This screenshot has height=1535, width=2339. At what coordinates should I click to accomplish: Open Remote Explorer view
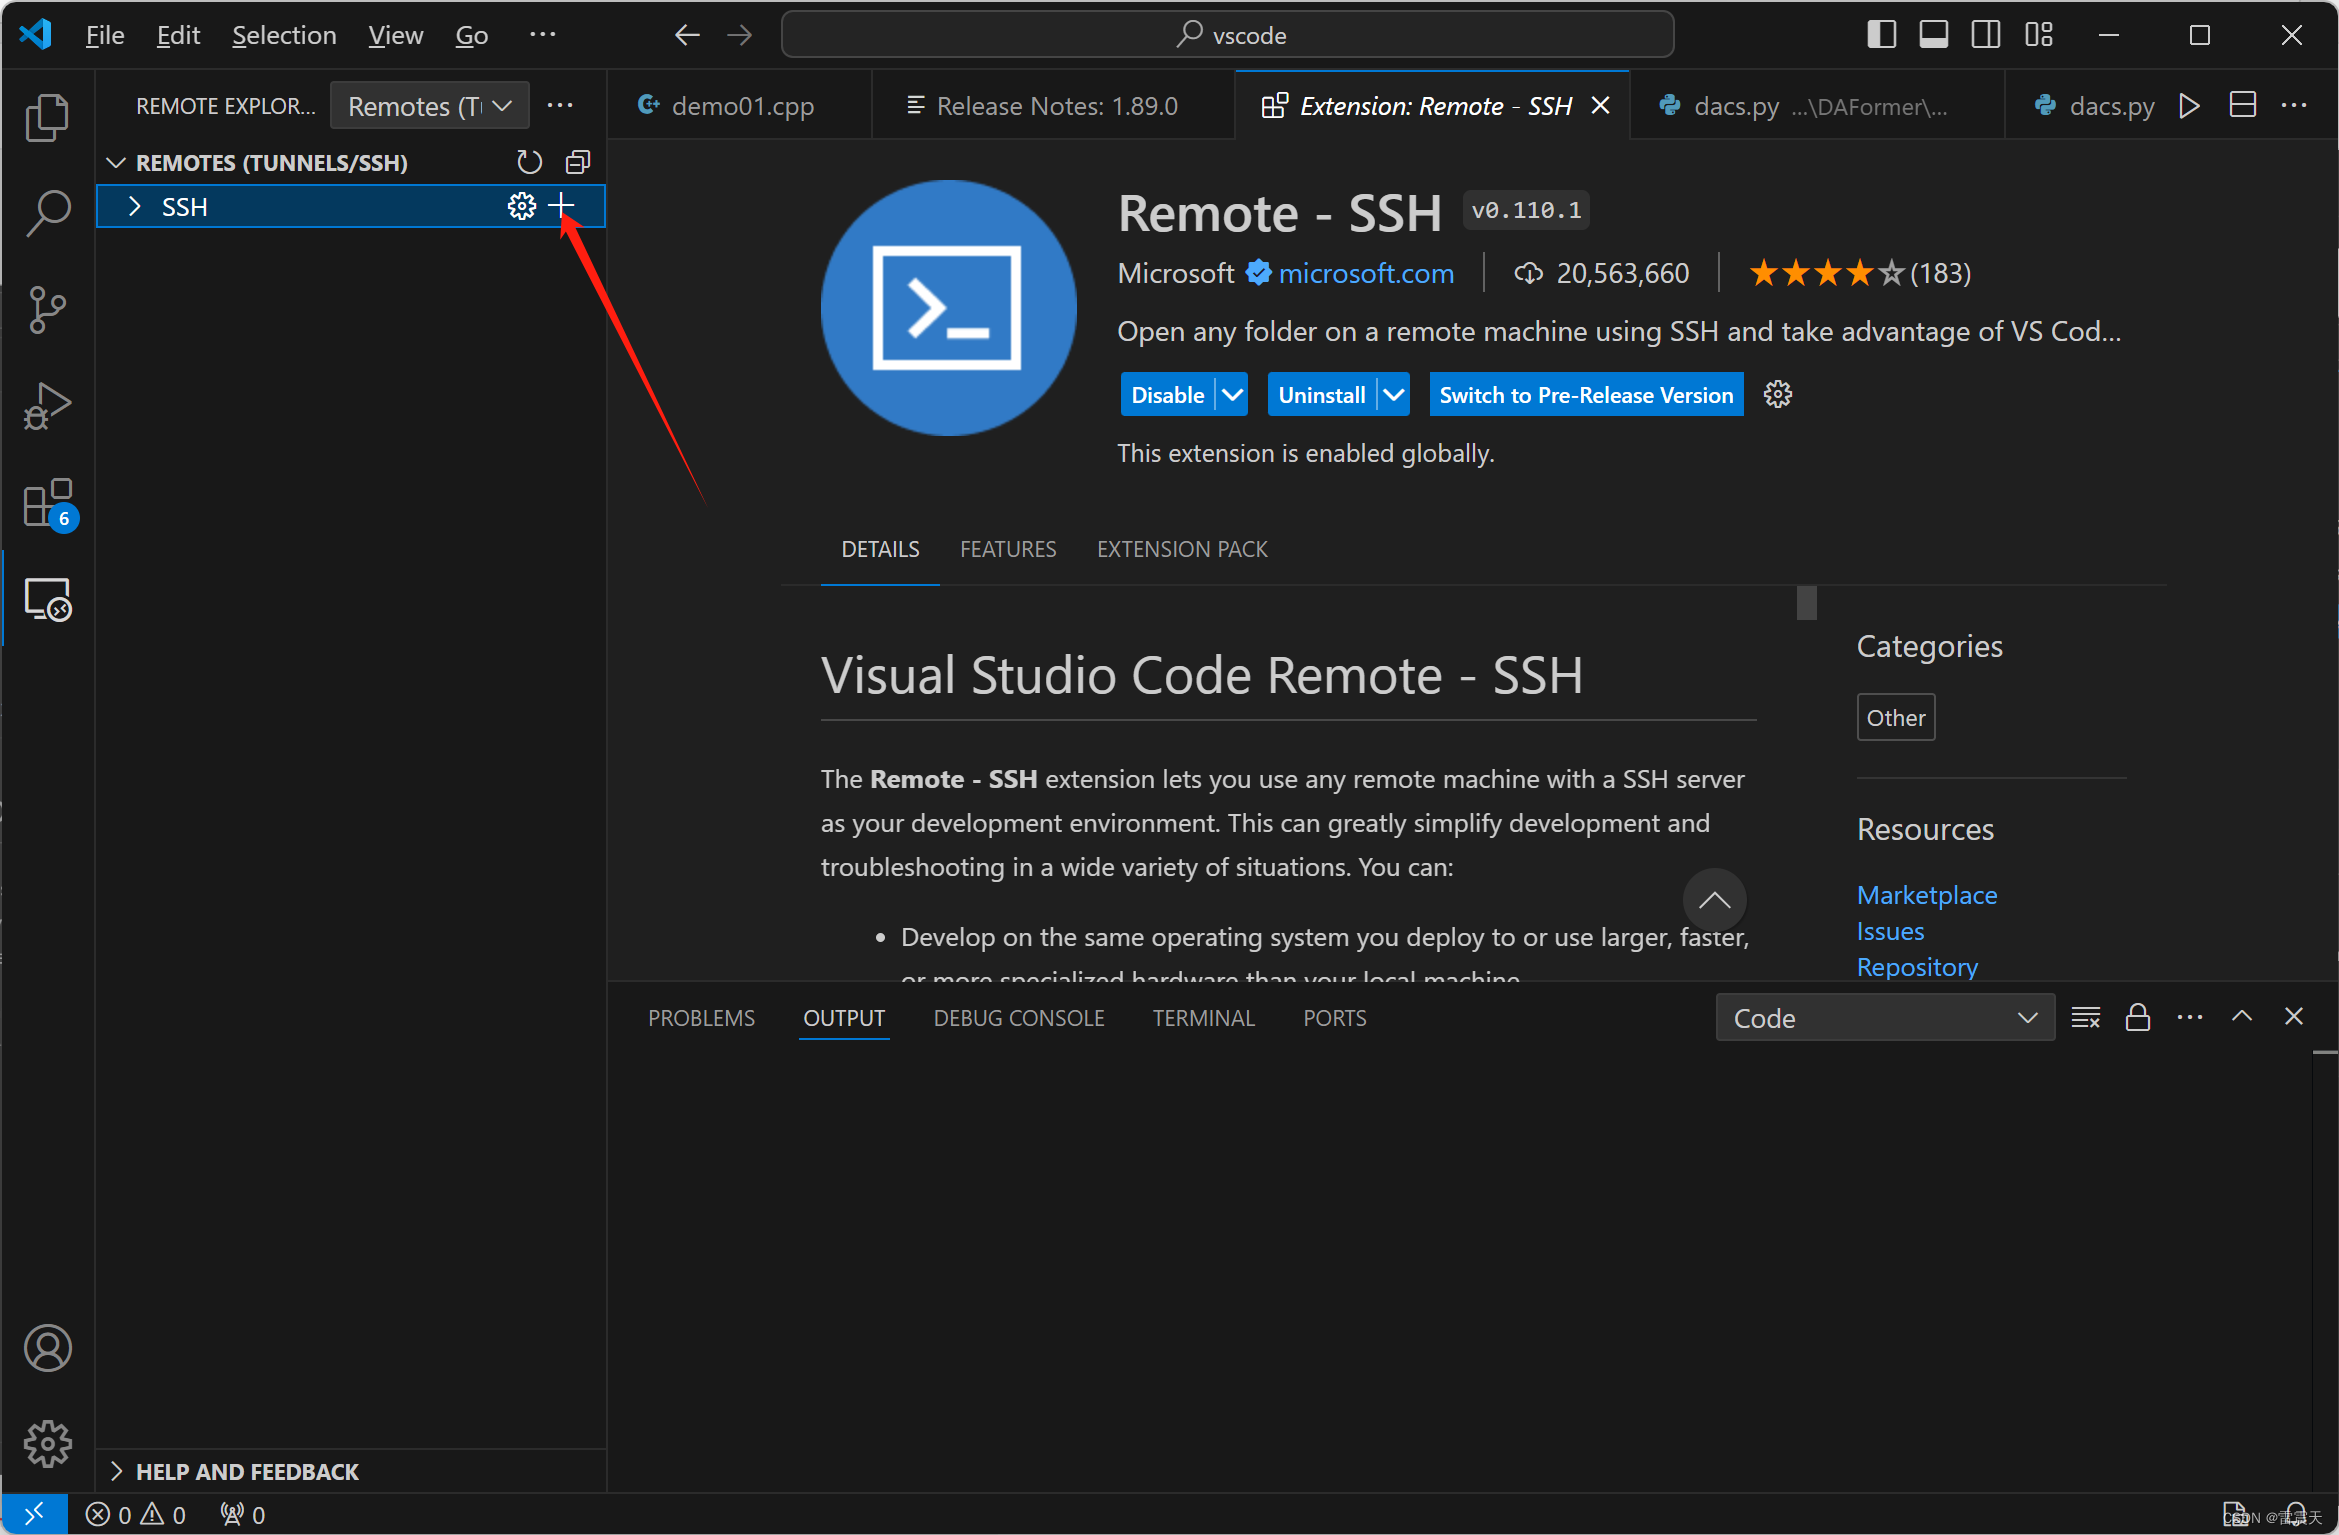point(47,599)
